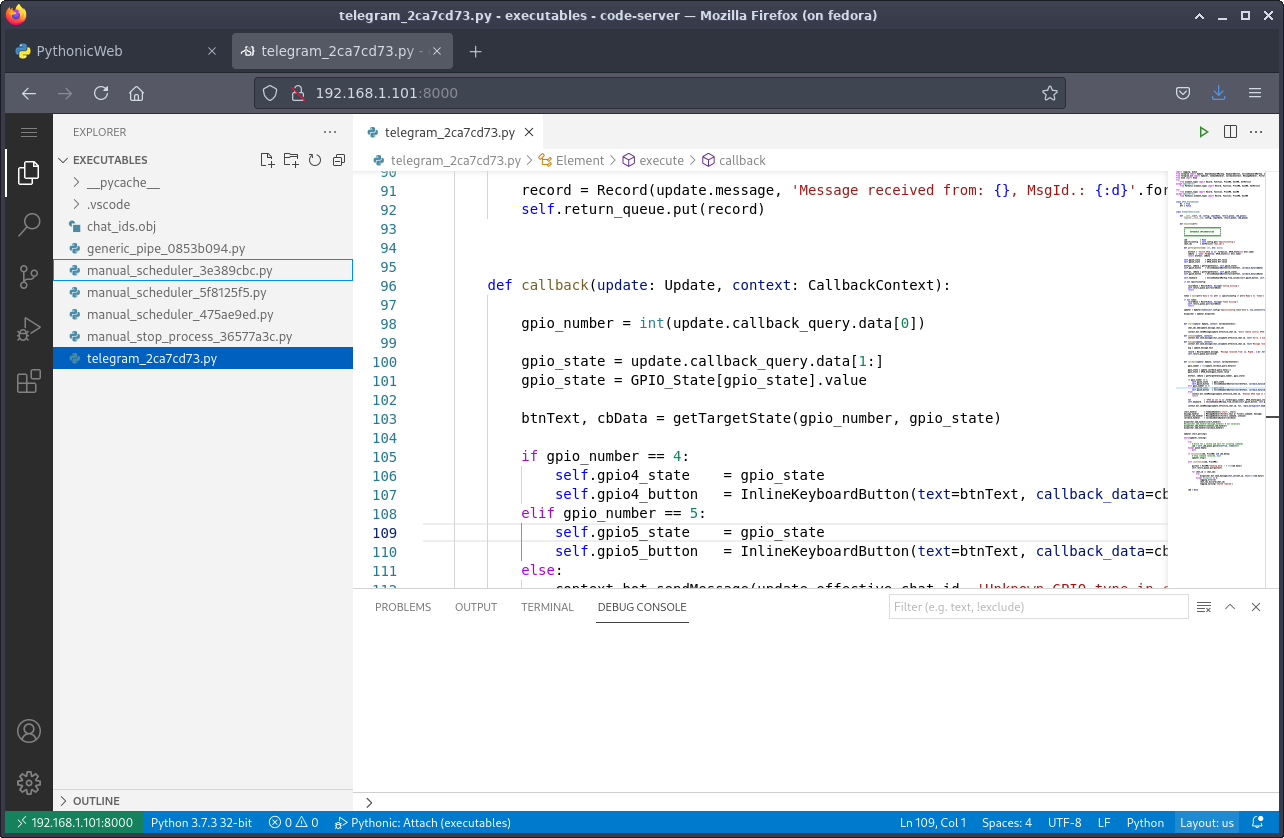Click callback in the breadcrumb bar

(x=742, y=160)
